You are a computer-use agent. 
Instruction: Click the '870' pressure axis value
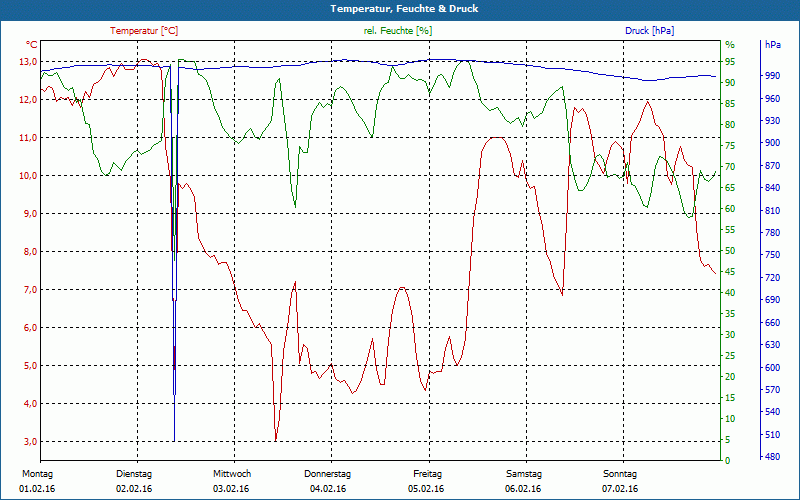772,166
